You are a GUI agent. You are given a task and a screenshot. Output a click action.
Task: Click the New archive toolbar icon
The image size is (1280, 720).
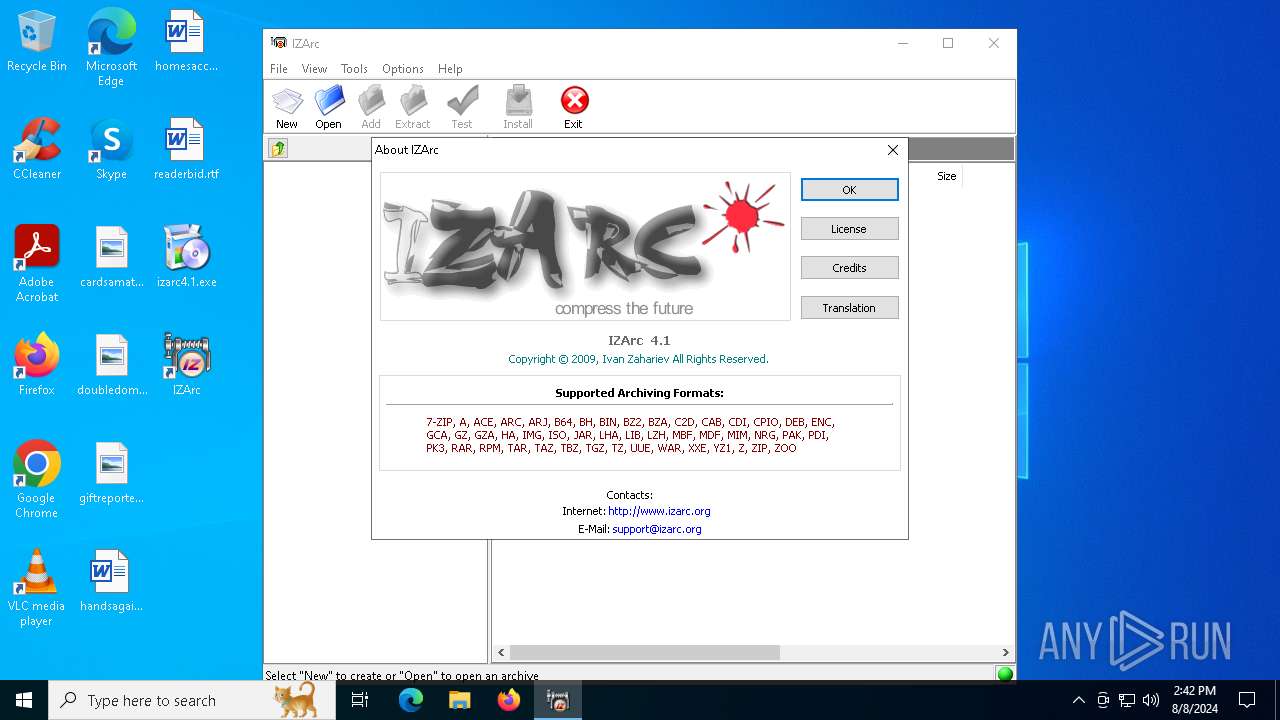[x=287, y=107]
